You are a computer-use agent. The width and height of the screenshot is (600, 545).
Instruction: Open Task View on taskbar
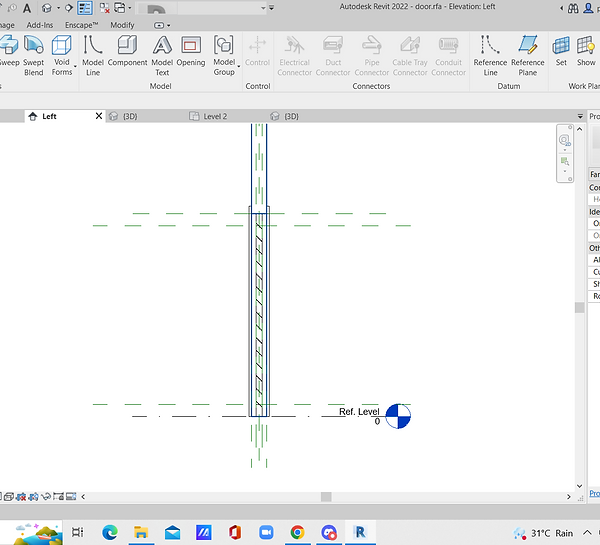[78, 532]
